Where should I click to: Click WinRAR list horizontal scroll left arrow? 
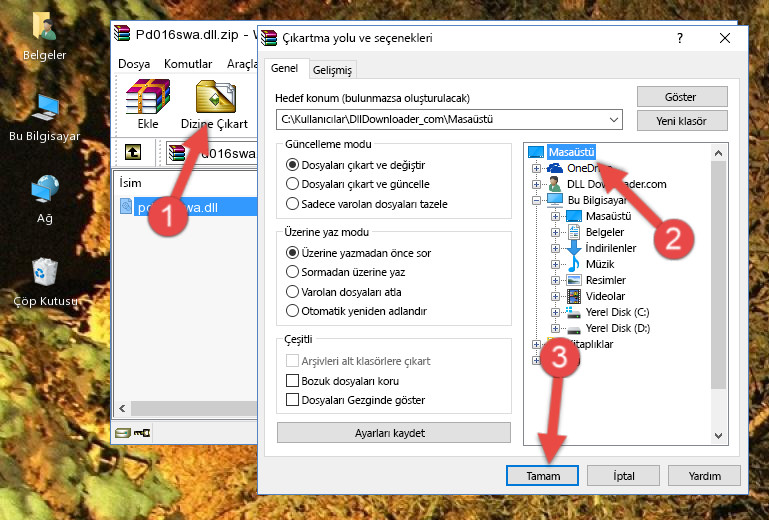122,408
